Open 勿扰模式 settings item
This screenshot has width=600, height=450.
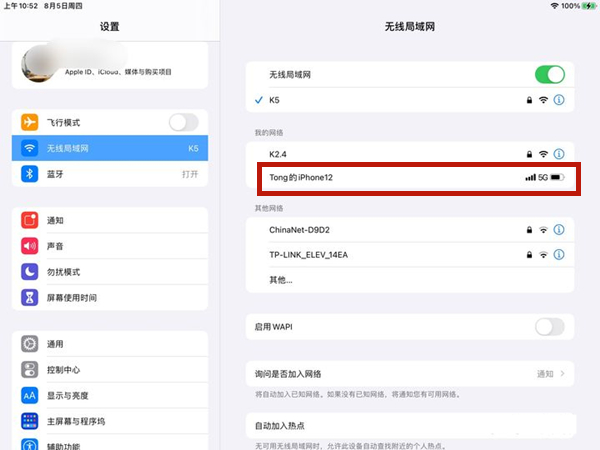coord(110,272)
